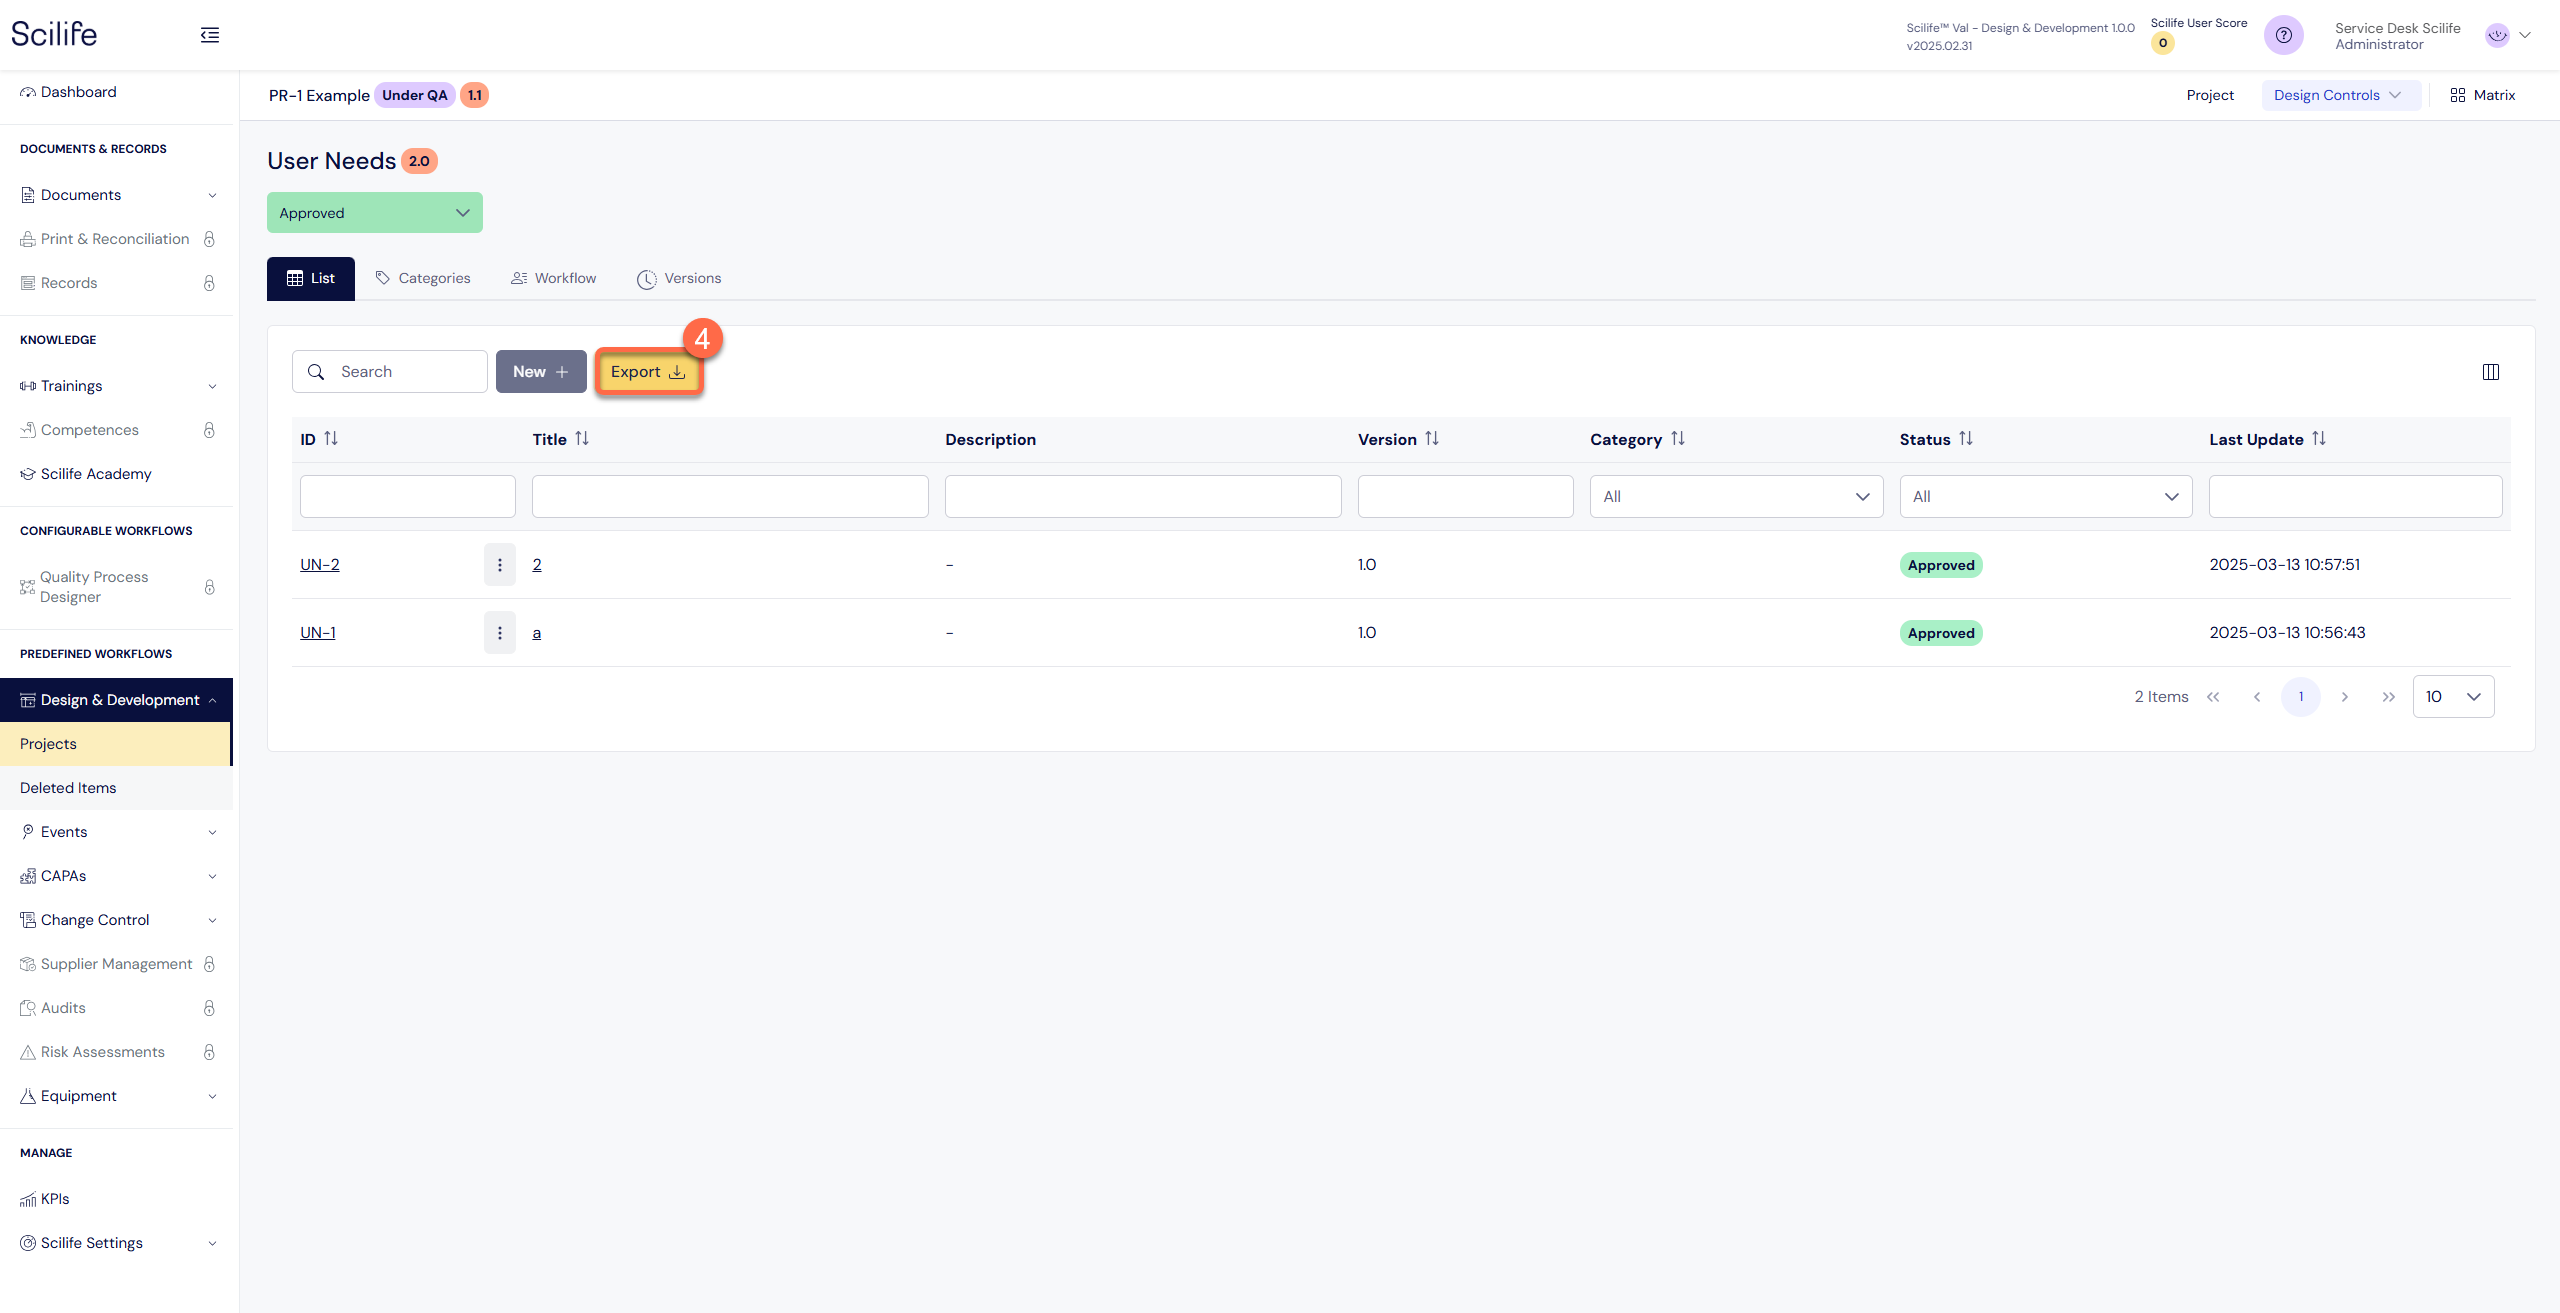Open title link '2' for UN-2
The height and width of the screenshot is (1313, 2560).
coord(537,565)
